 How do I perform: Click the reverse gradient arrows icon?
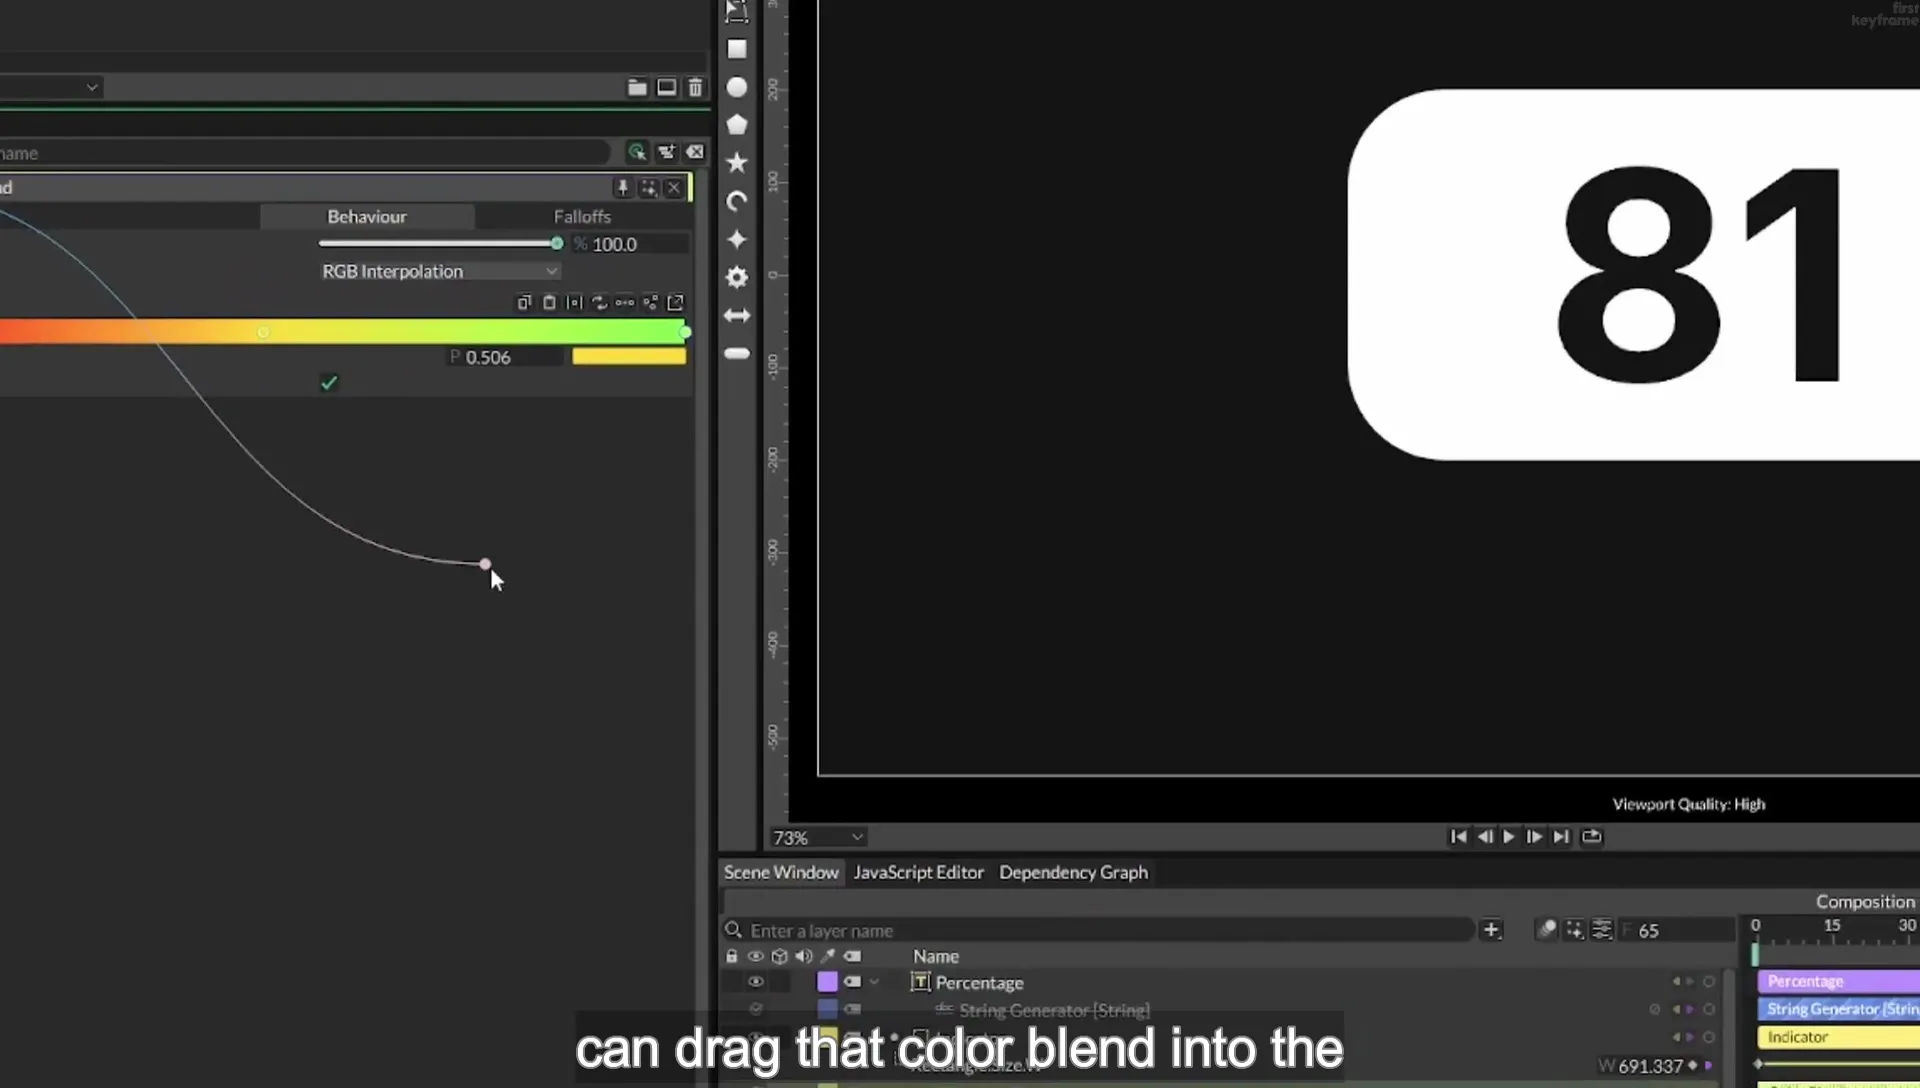click(x=599, y=302)
